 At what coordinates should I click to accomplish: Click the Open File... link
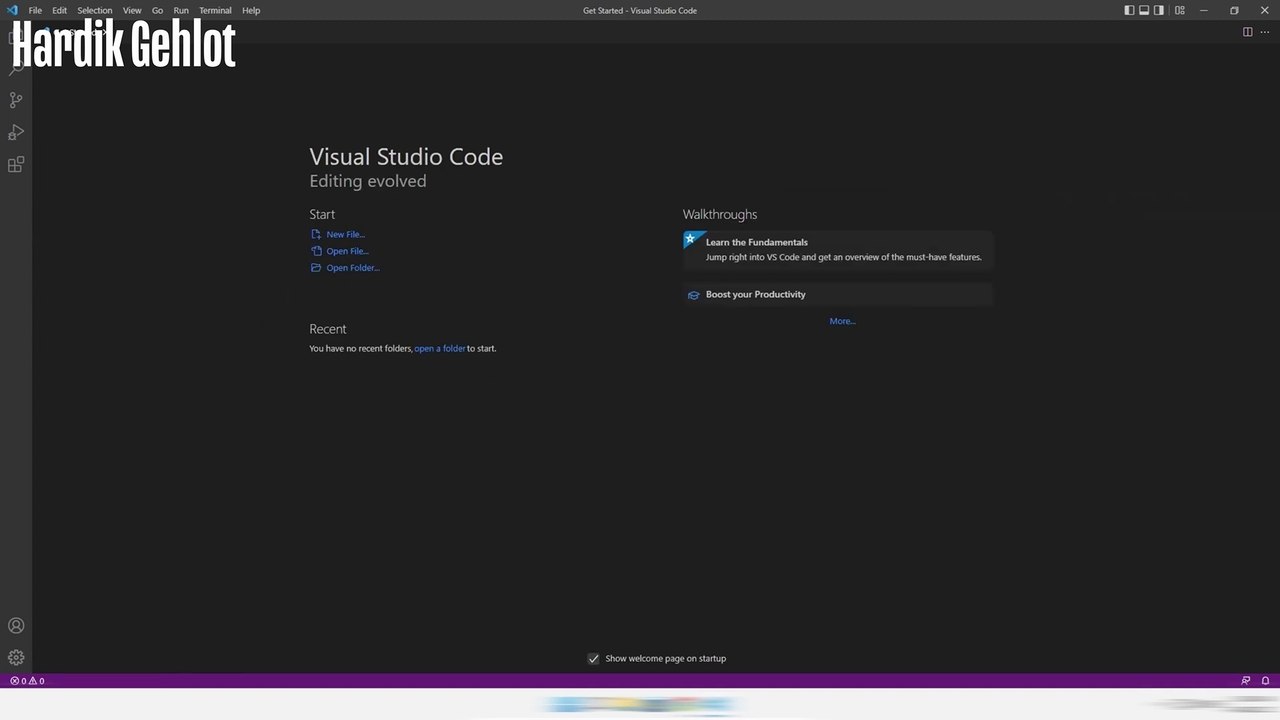[348, 252]
